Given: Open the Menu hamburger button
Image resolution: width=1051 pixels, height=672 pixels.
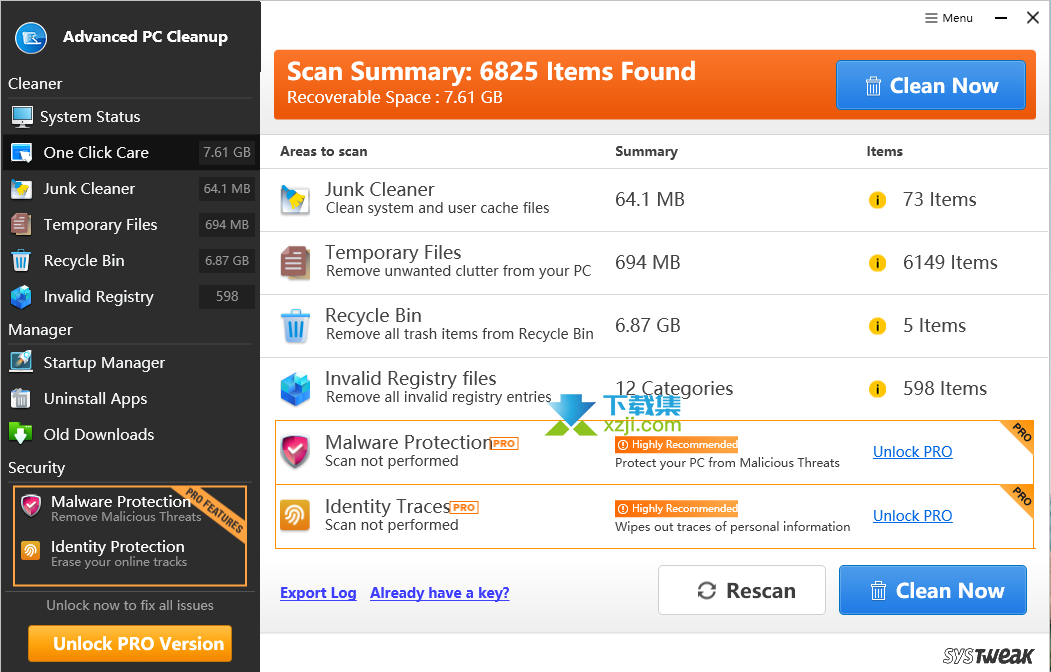Looking at the screenshot, I should click(948, 18).
